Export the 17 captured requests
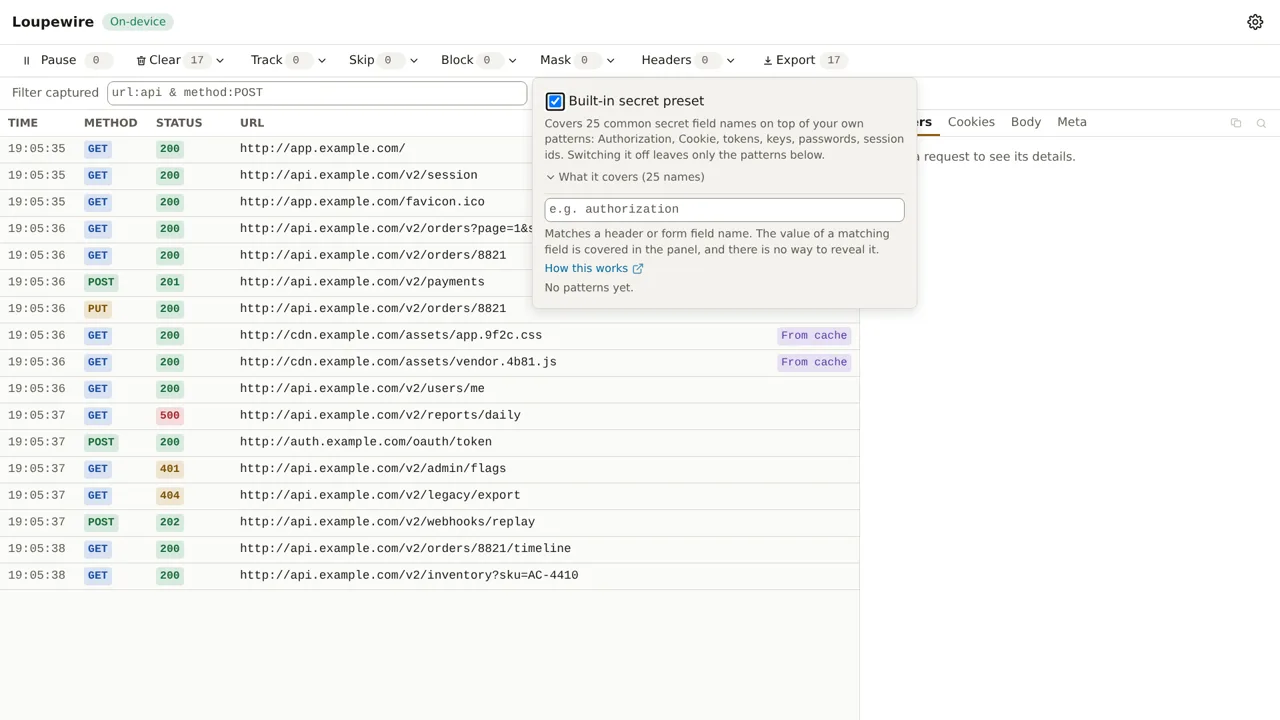This screenshot has height=720, width=1280. pos(804,60)
